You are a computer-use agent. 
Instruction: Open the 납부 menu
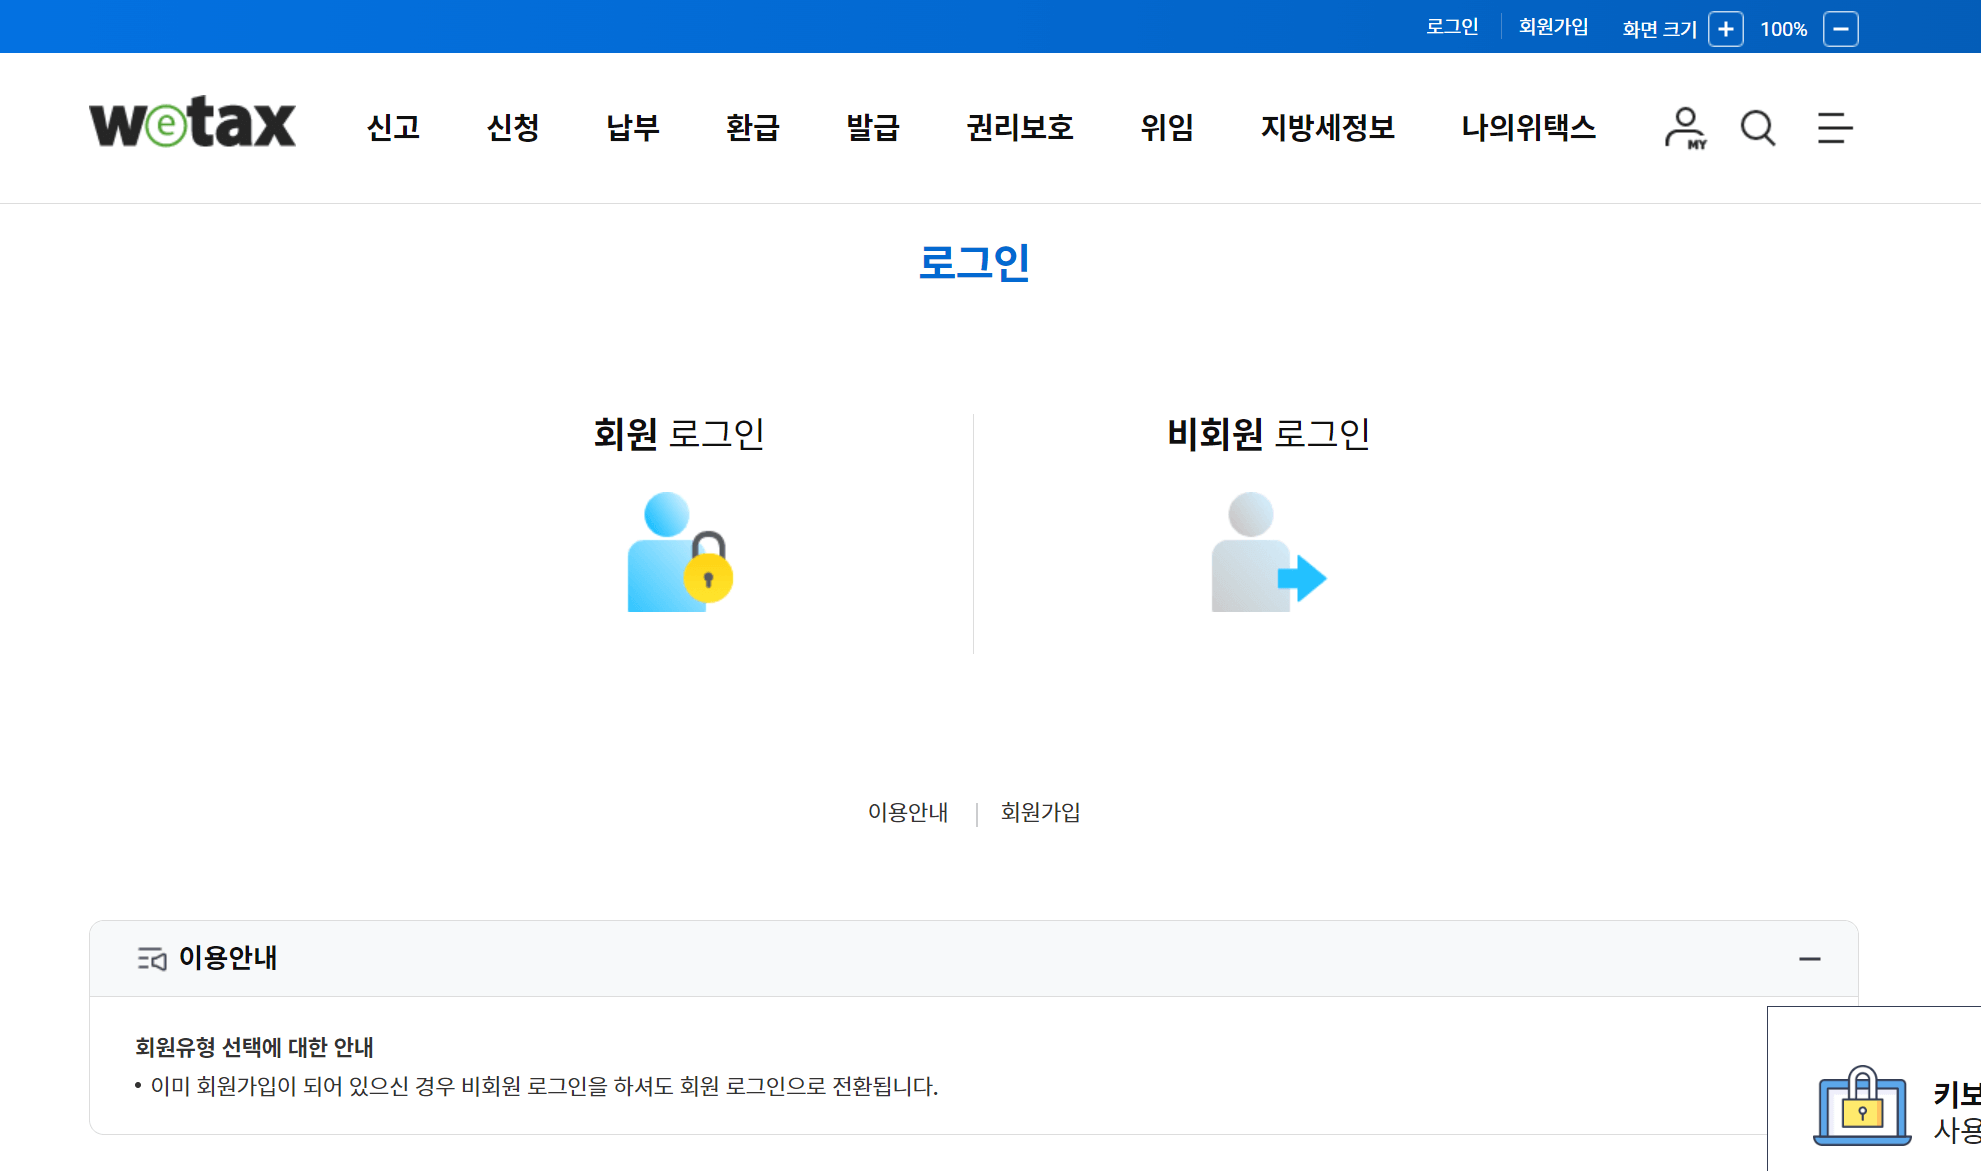[633, 128]
